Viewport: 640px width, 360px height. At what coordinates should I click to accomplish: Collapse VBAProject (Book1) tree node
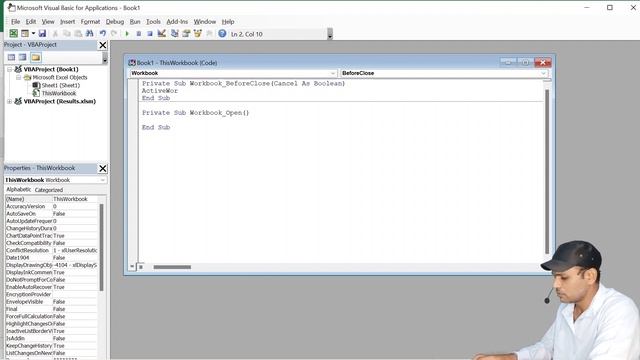click(9, 69)
